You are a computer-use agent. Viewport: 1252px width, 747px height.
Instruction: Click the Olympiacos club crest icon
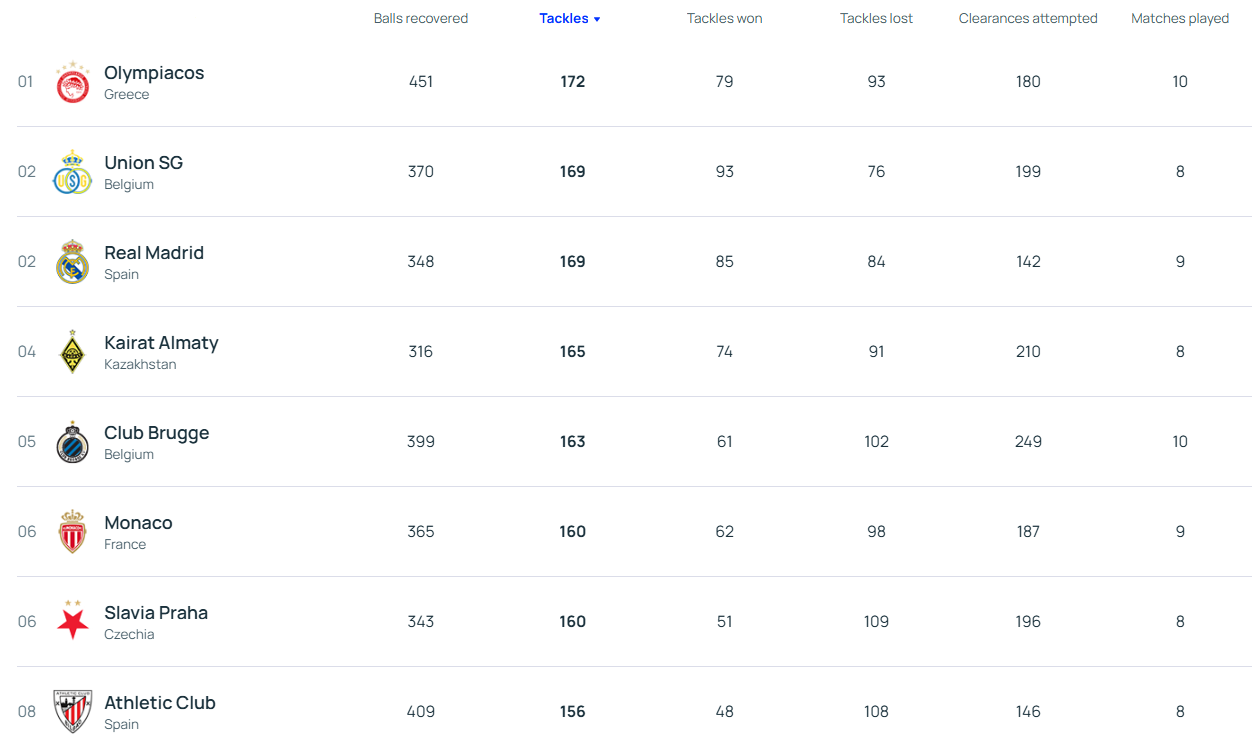point(72,82)
